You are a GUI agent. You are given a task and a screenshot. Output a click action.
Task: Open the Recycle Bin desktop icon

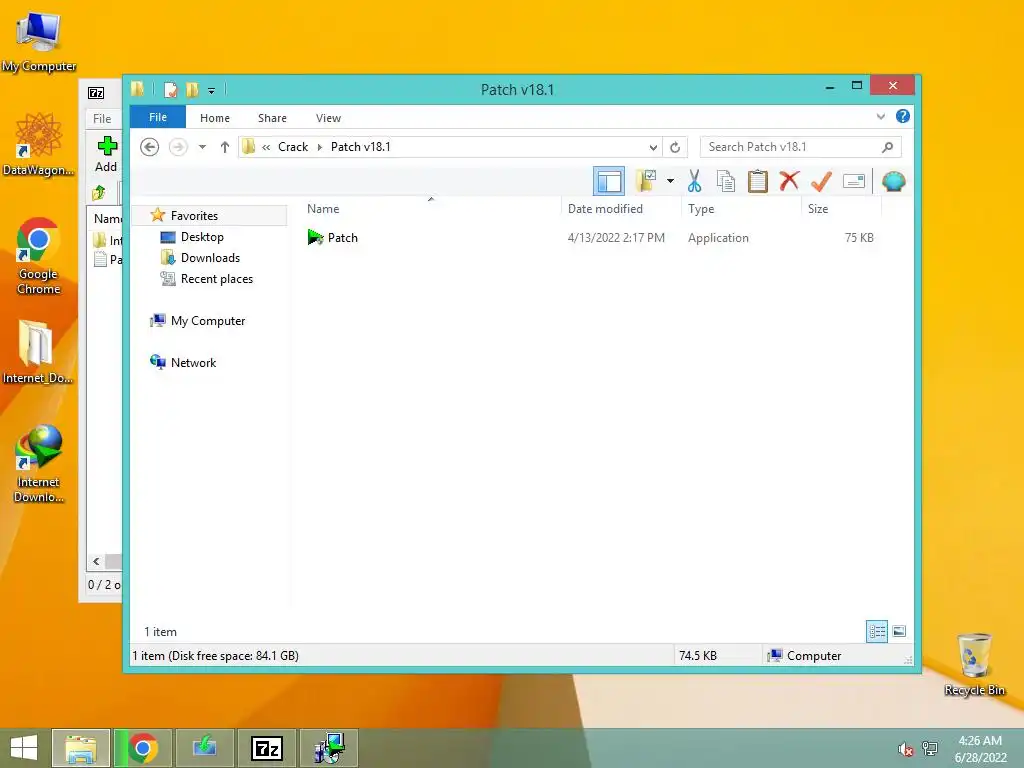coord(974,665)
